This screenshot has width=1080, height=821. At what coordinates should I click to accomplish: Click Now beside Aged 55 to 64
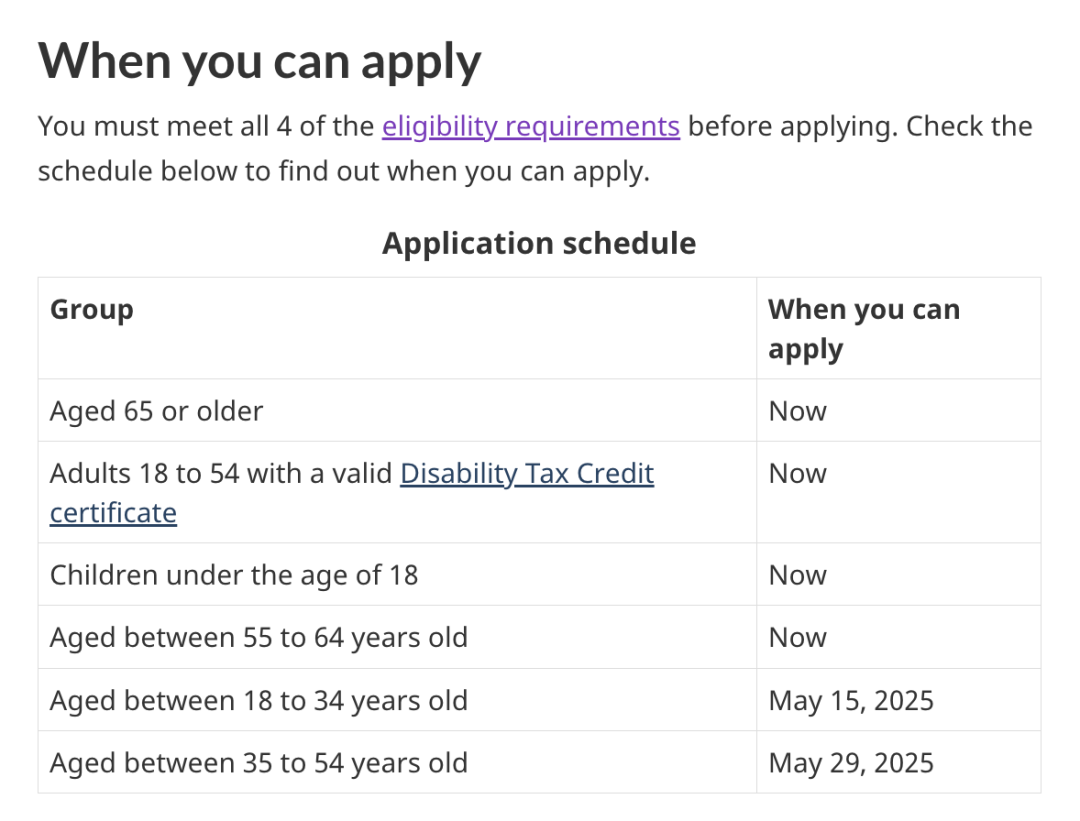pyautogui.click(x=798, y=638)
